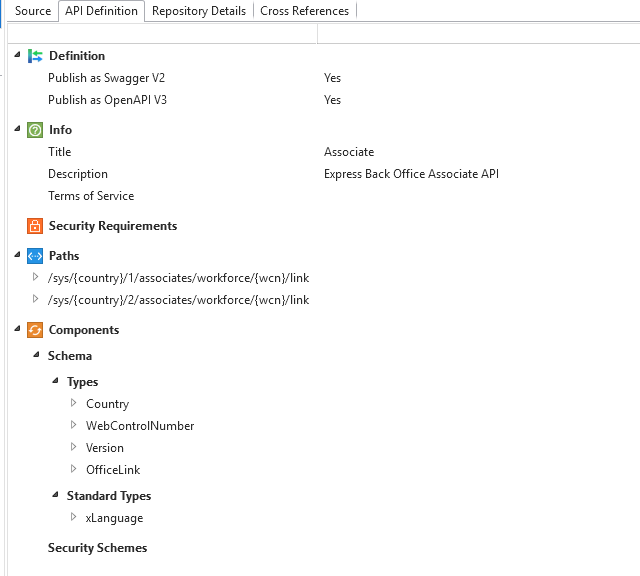Collapse the Standard Types group
640x576 pixels.
point(55,495)
